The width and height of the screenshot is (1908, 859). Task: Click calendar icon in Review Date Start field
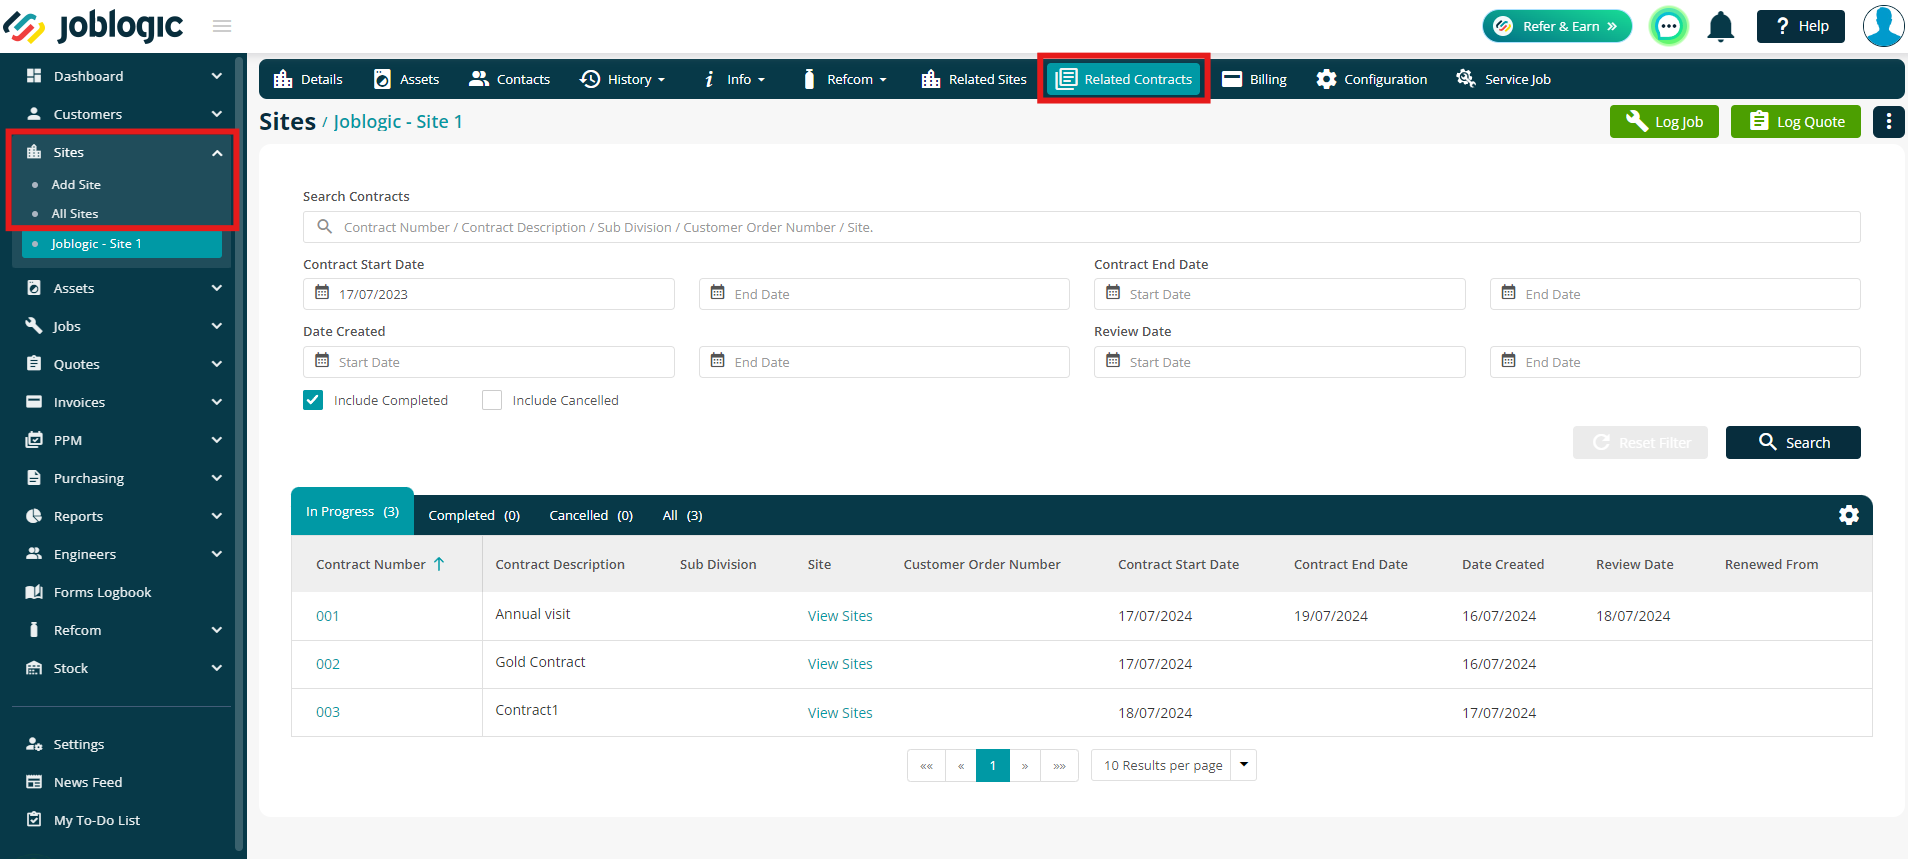coord(1113,361)
